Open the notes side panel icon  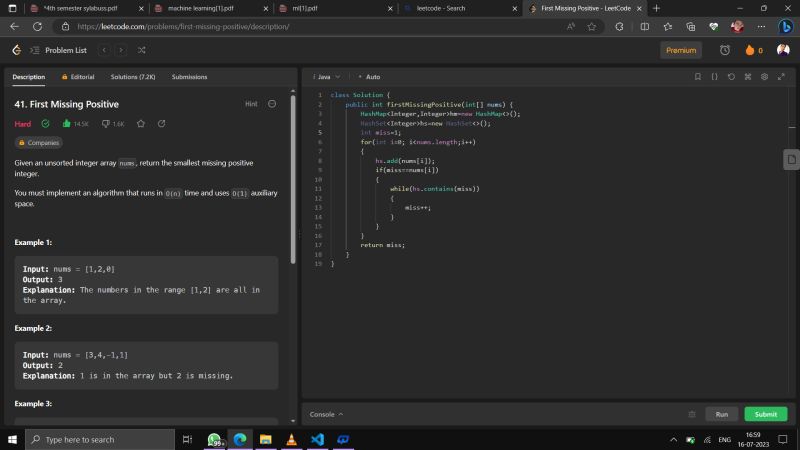tap(791, 160)
